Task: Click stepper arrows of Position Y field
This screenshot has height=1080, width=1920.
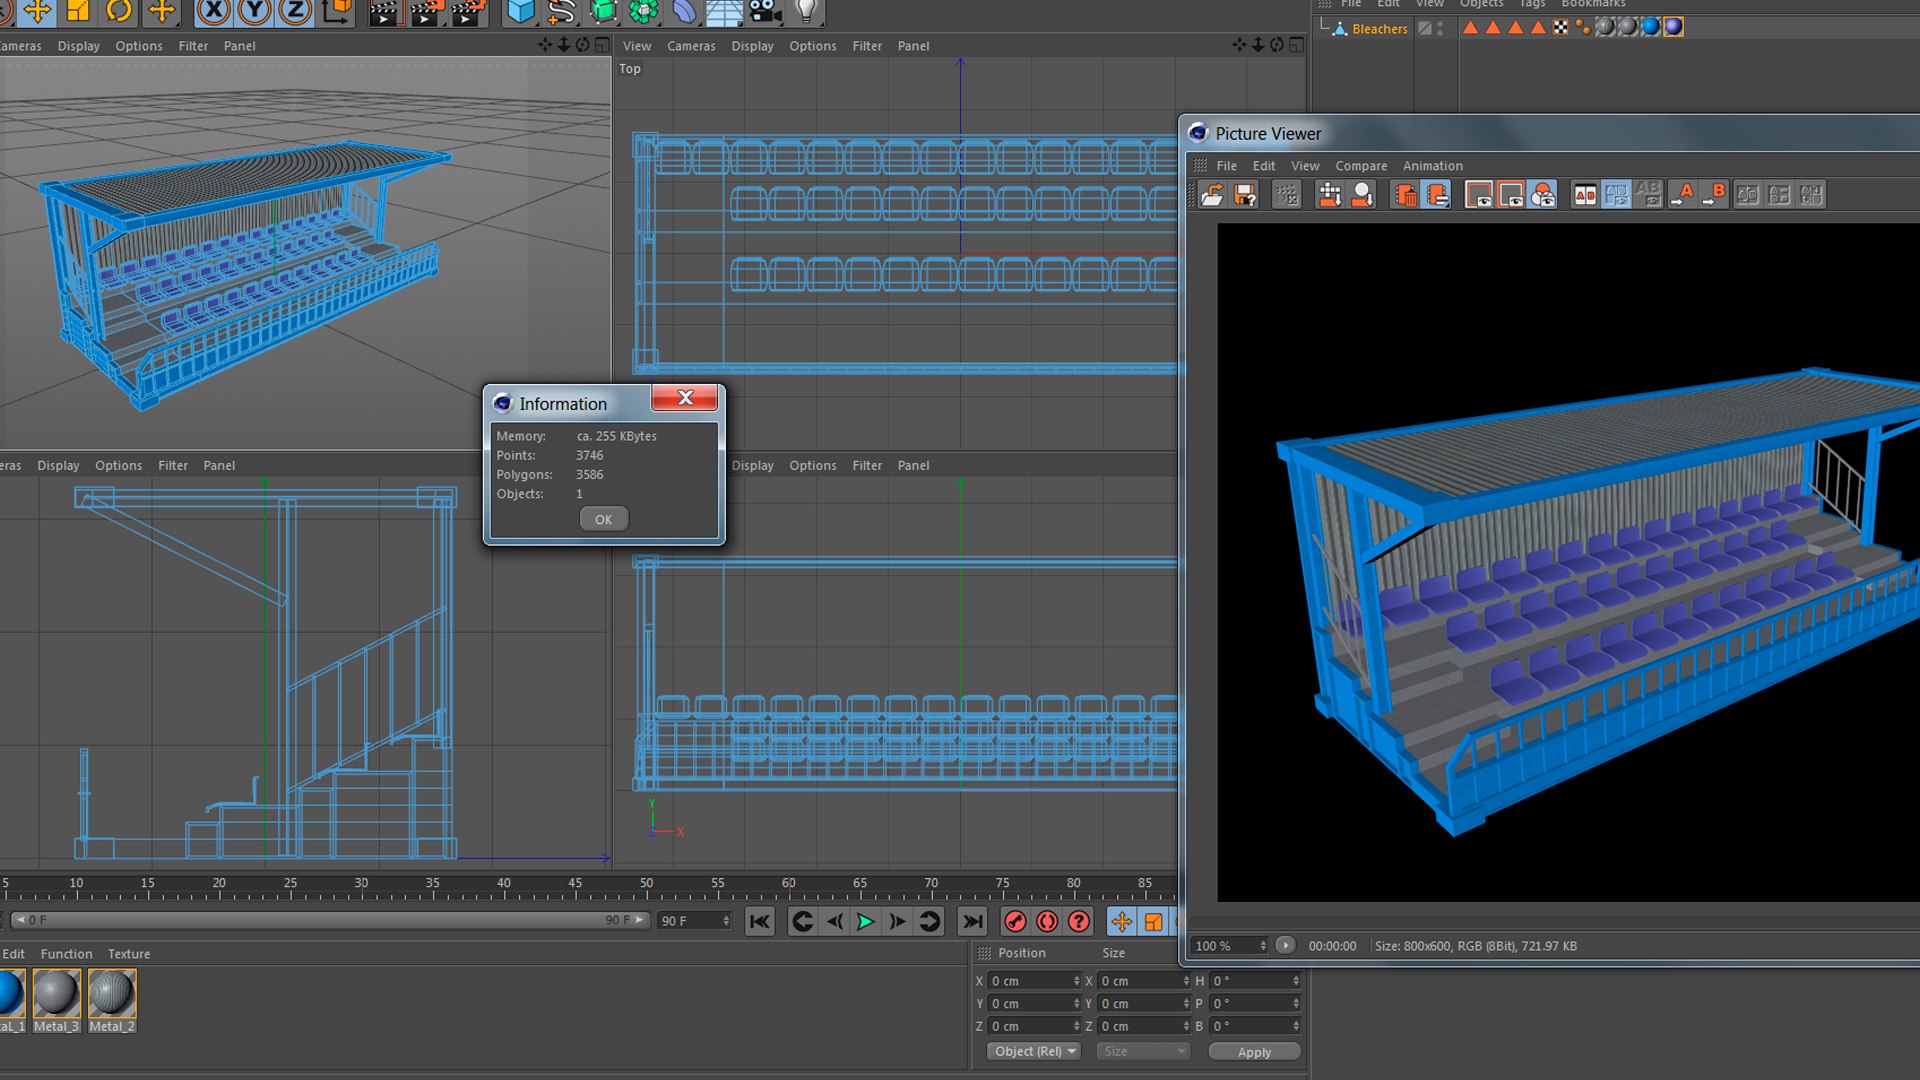Action: click(1077, 1004)
